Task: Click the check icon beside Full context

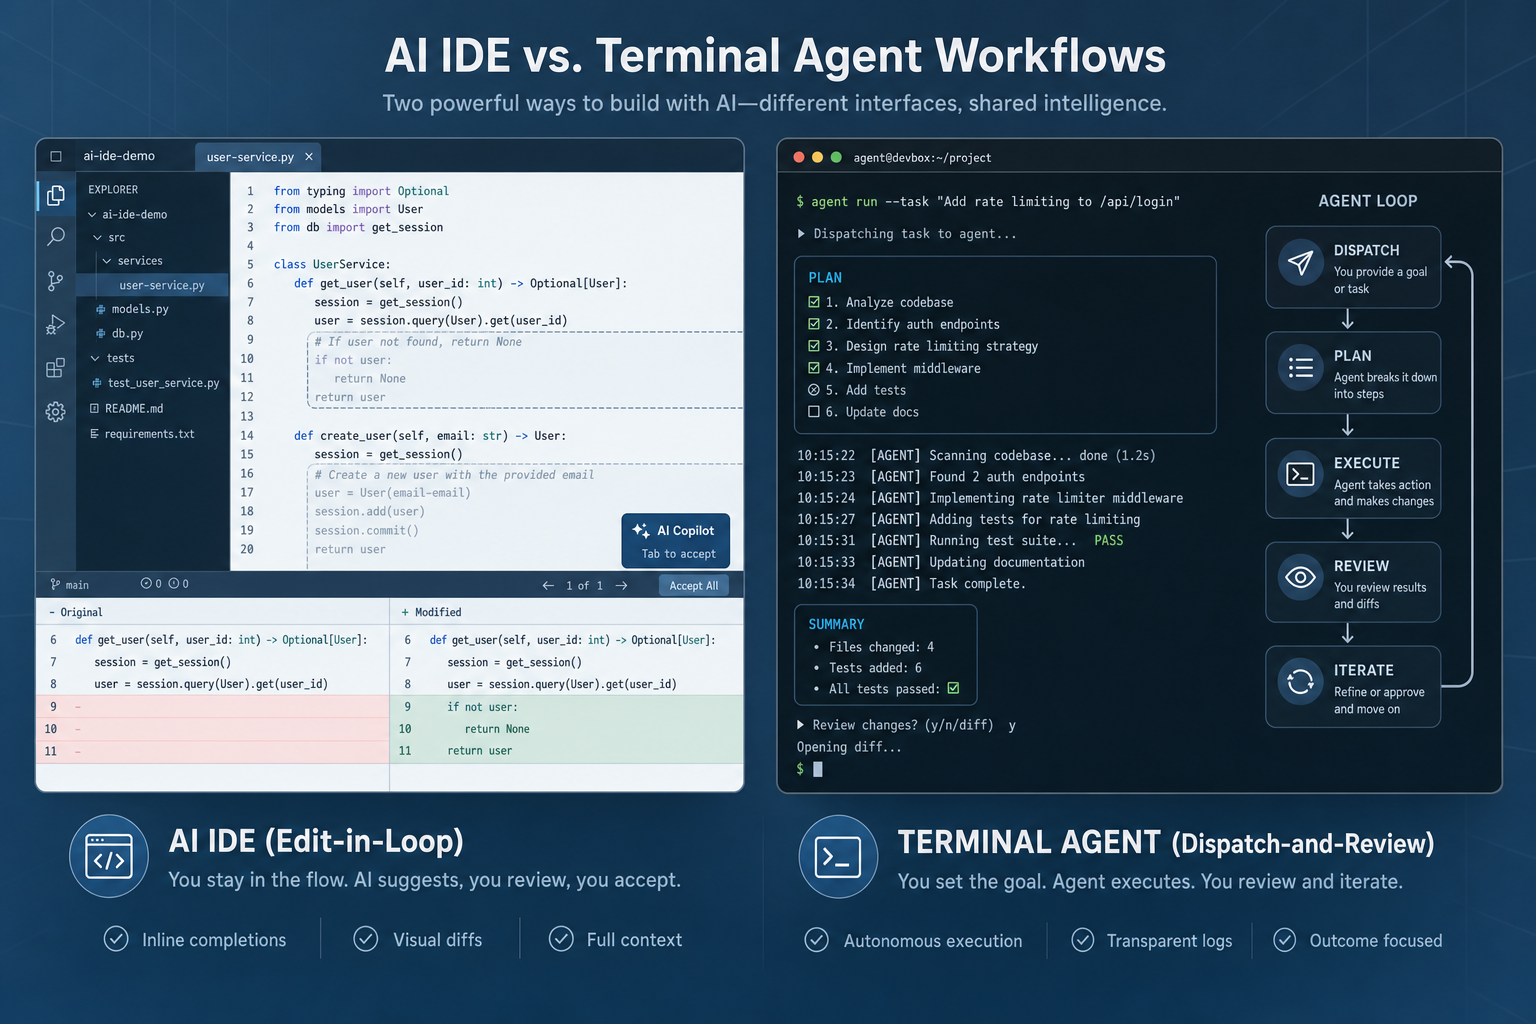Action: (561, 939)
